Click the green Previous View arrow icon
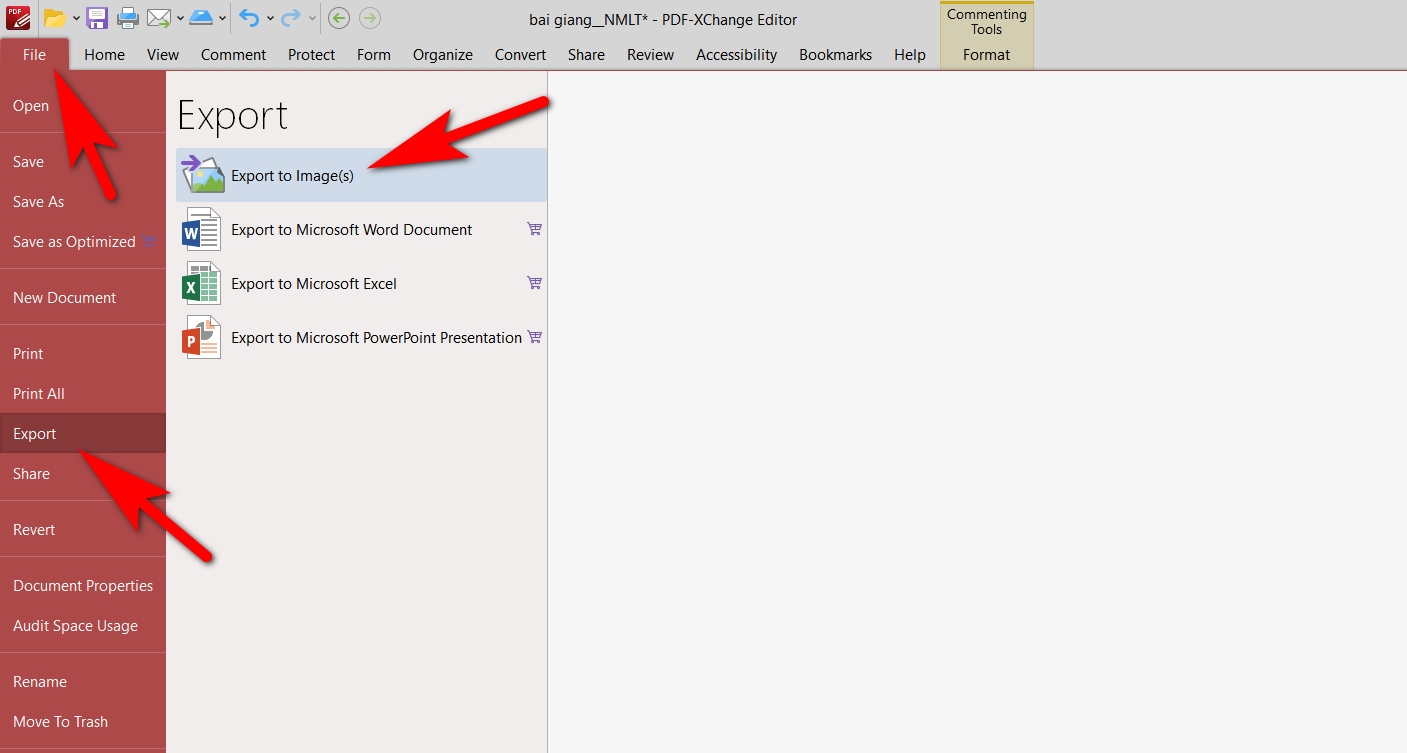 point(339,18)
